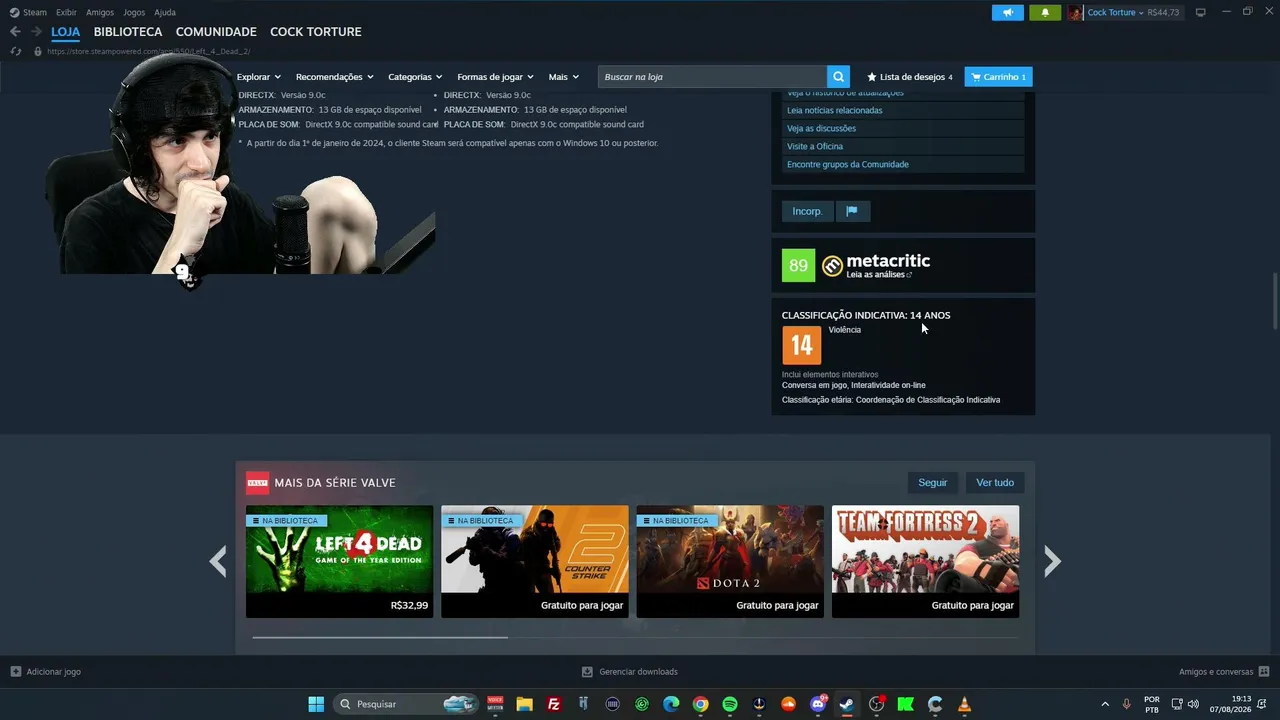Expand the Mais dropdown
Image resolution: width=1280 pixels, height=720 pixels.
[x=564, y=77]
